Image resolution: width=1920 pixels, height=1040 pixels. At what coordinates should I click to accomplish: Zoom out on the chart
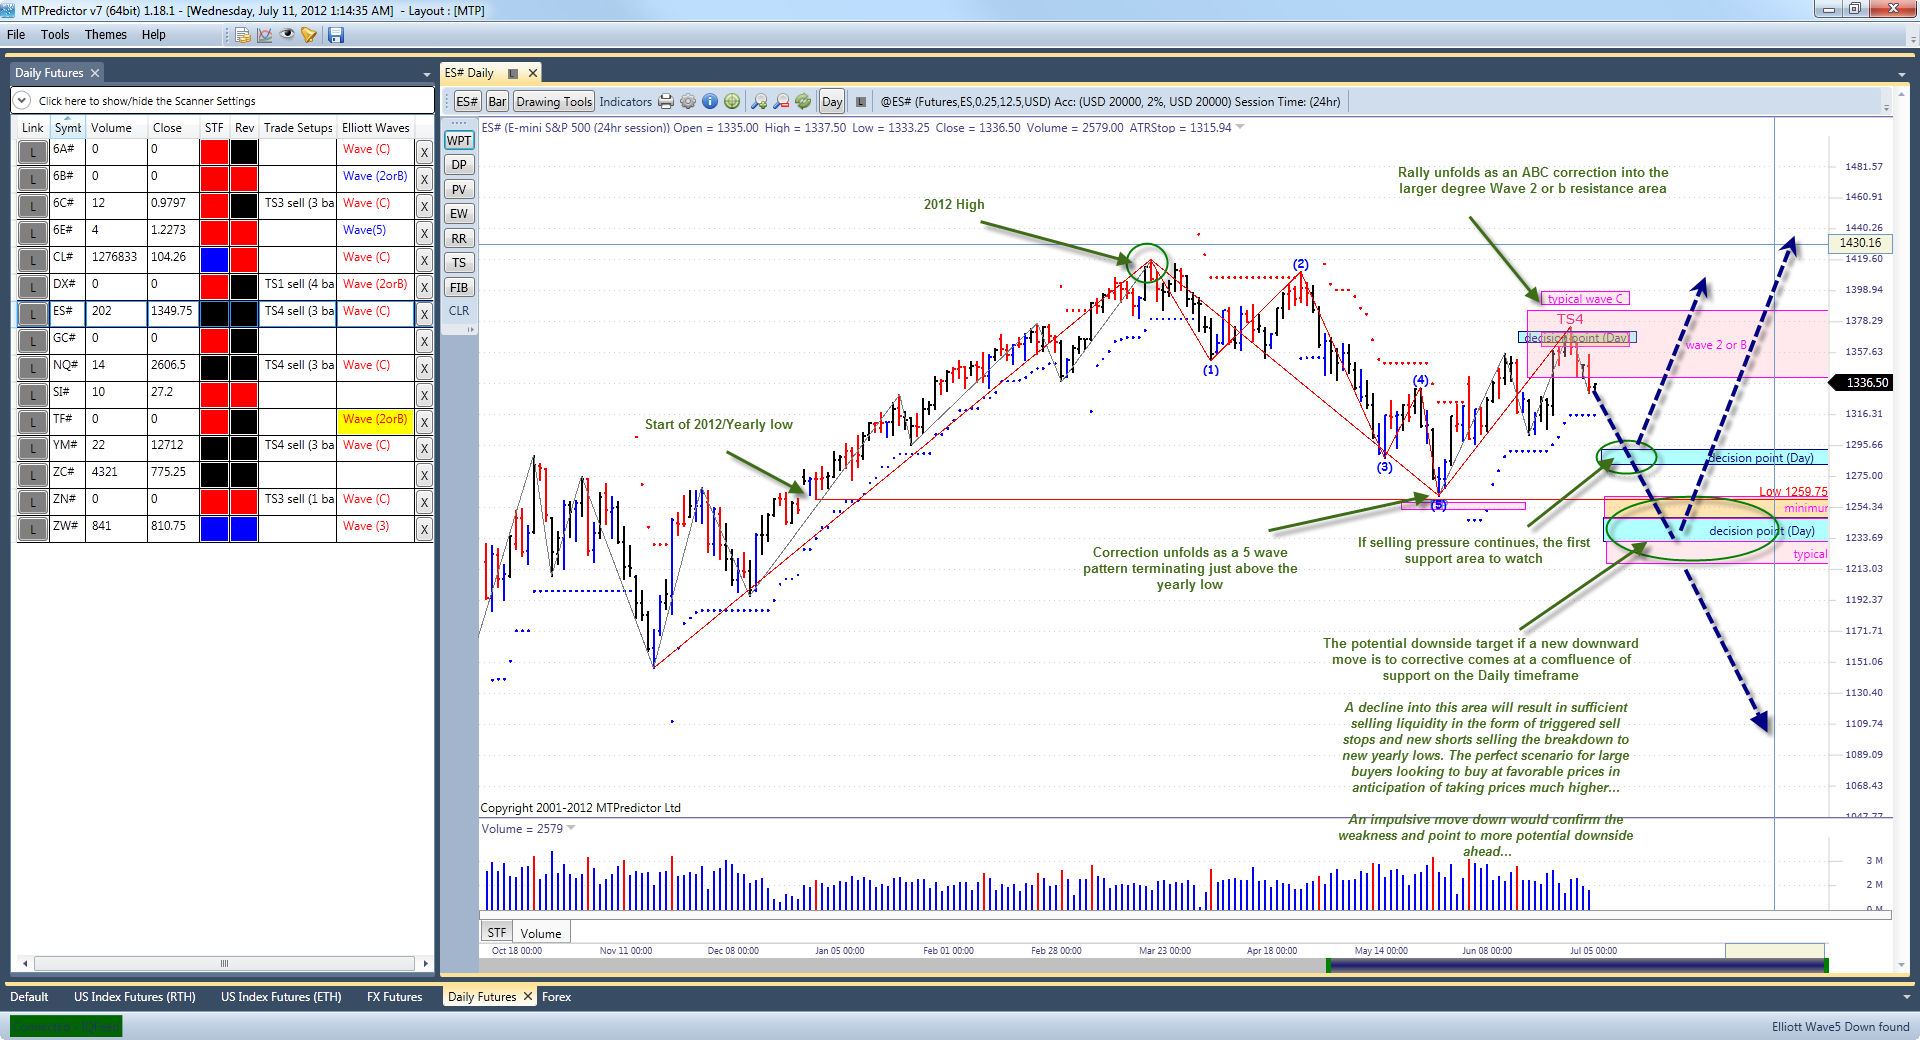[781, 101]
